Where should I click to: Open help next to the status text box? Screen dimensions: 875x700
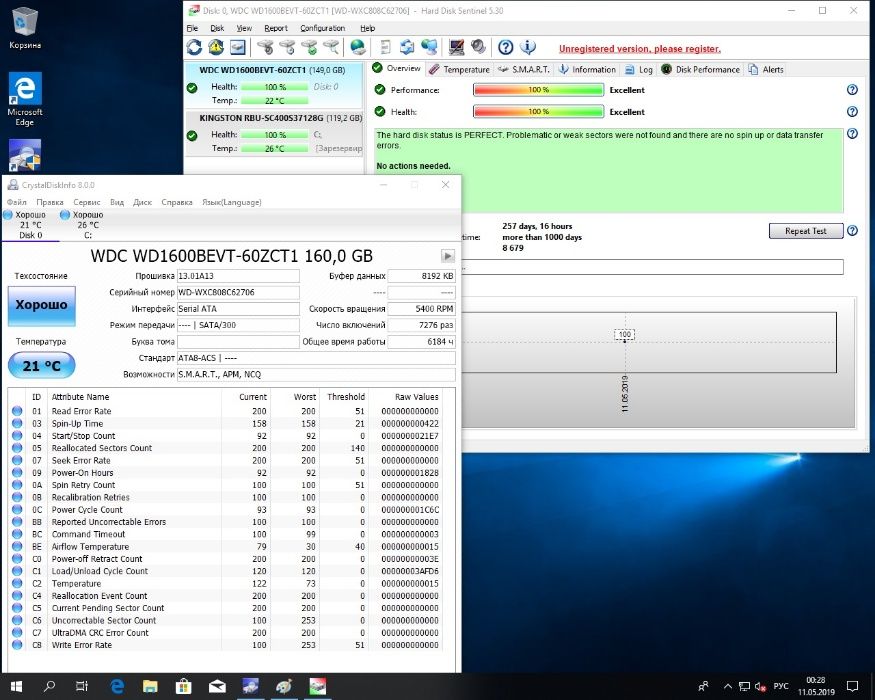click(x=852, y=133)
